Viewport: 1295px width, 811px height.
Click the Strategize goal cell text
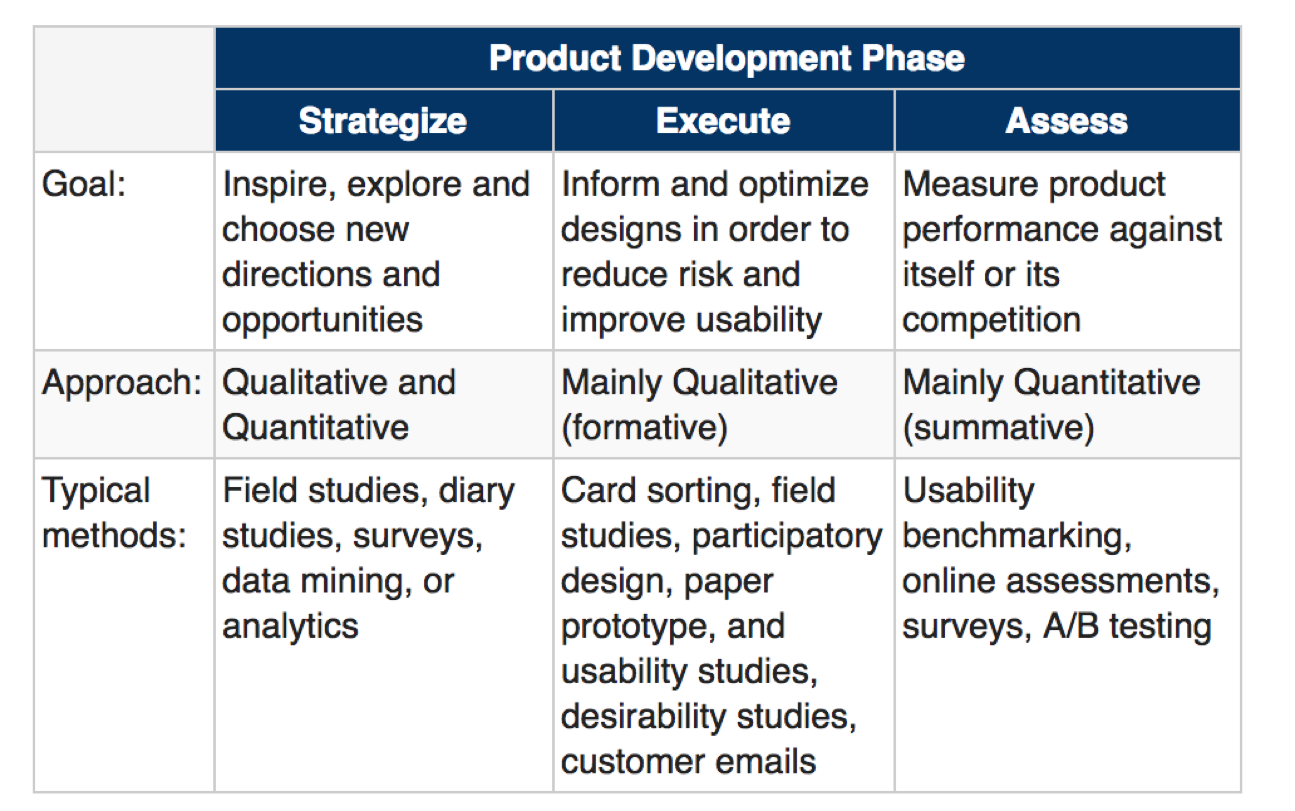[376, 252]
